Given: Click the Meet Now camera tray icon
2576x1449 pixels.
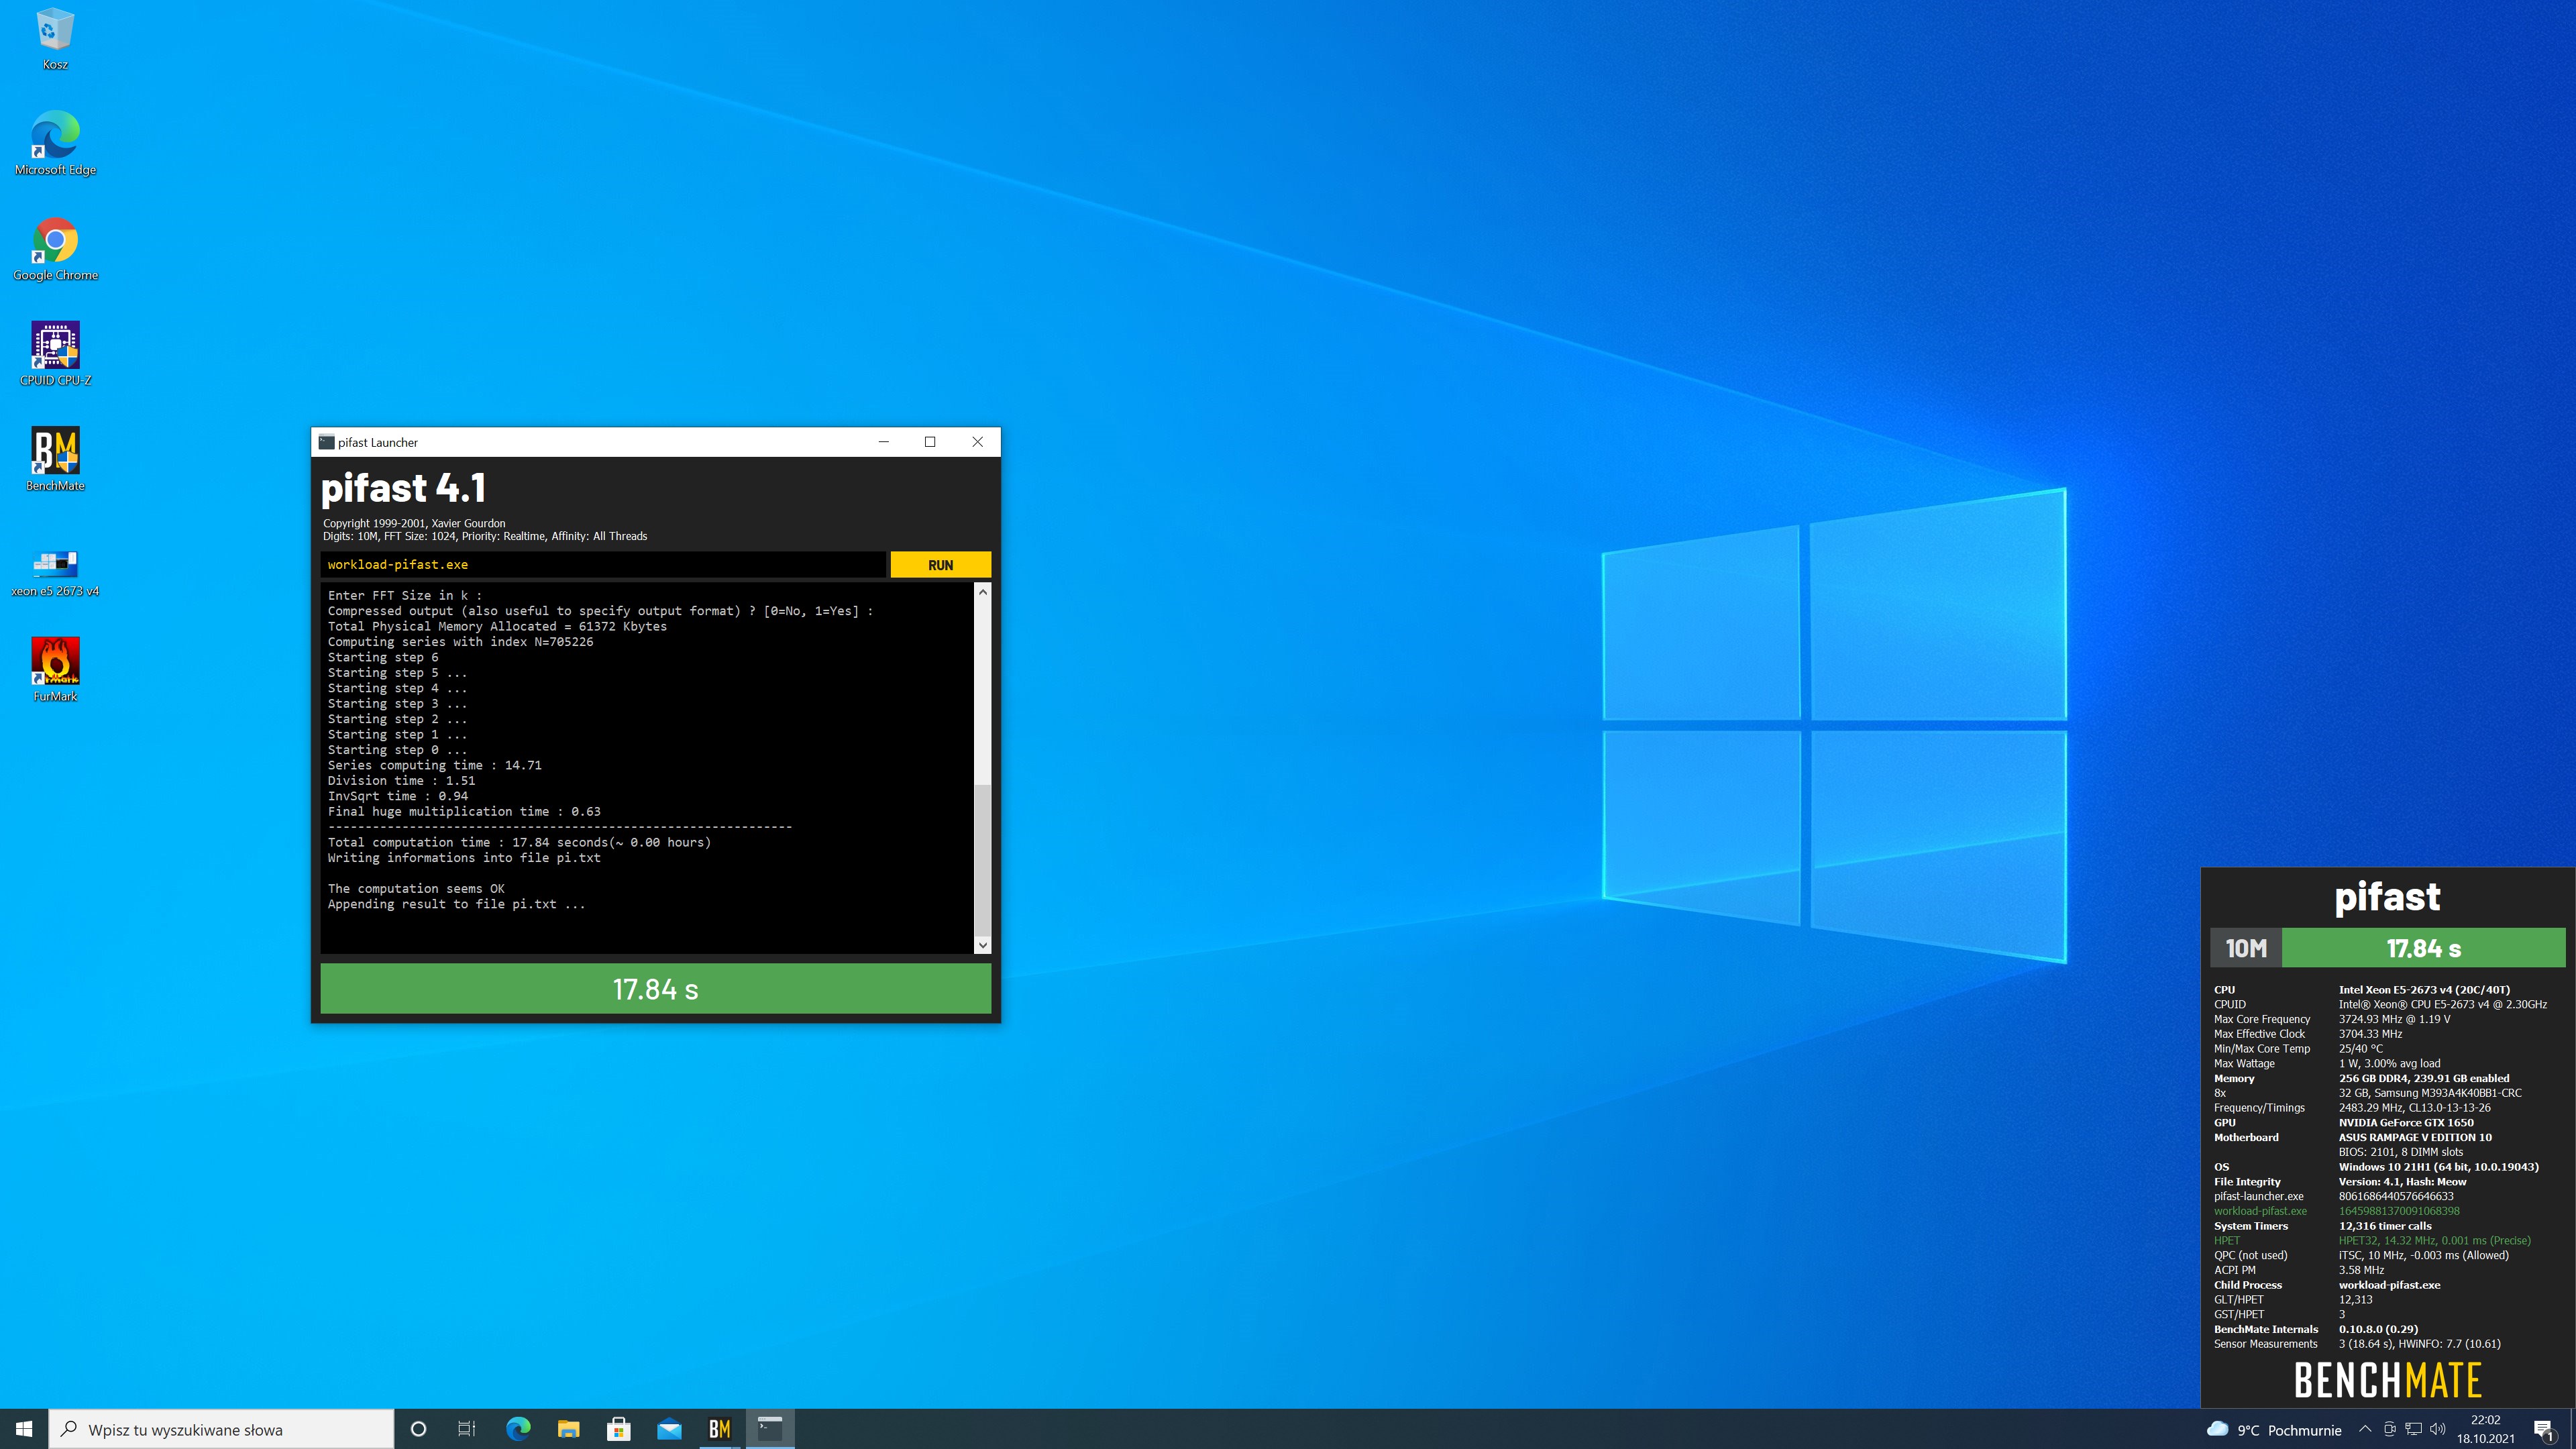Looking at the screenshot, I should pos(2390,1429).
